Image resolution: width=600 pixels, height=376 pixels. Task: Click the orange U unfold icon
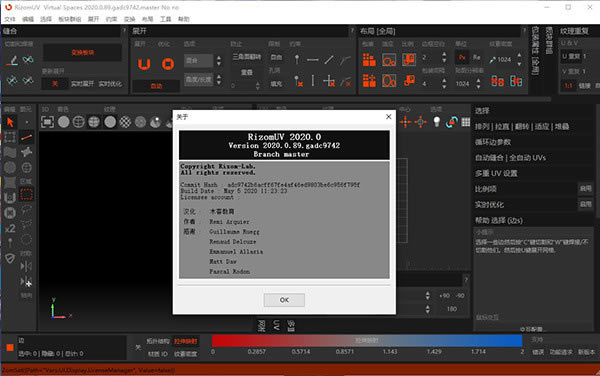click(144, 64)
